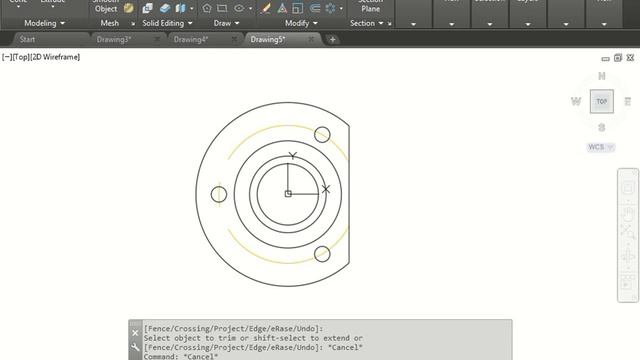Select the solid Union boolean icon
This screenshot has height=360, width=640.
(x=147, y=8)
